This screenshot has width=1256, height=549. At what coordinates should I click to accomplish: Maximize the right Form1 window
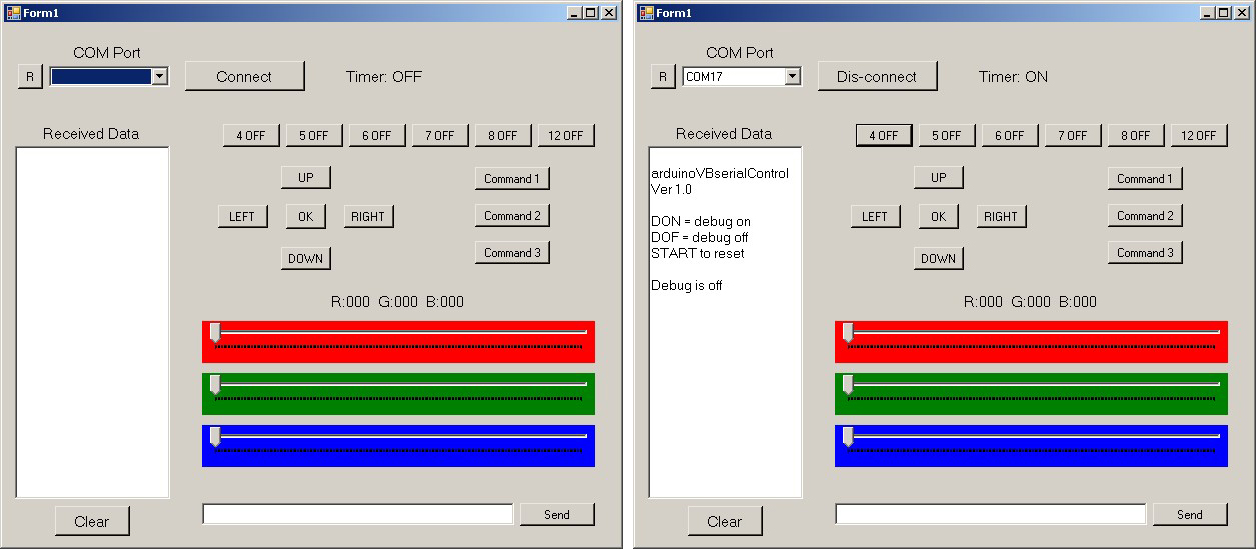1224,13
